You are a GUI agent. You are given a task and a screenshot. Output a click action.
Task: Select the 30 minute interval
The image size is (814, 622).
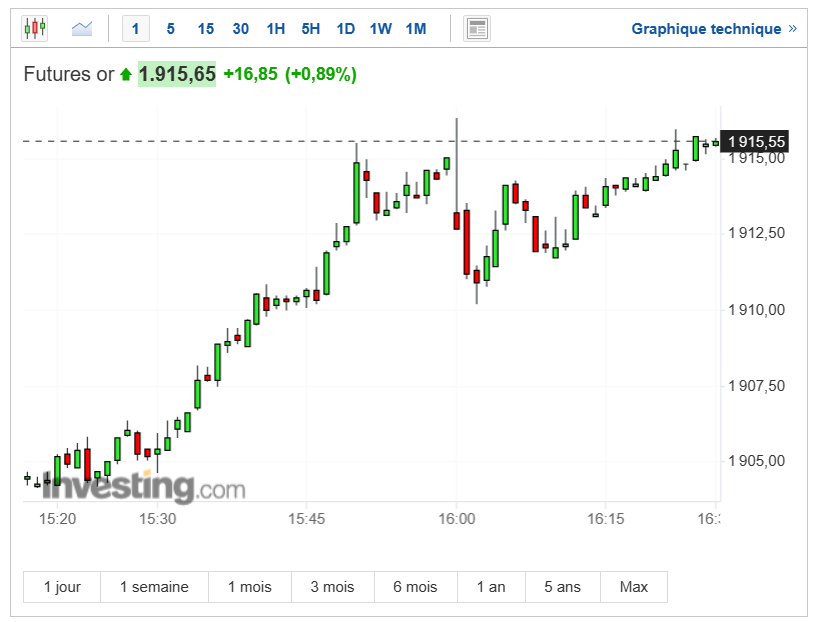point(240,29)
